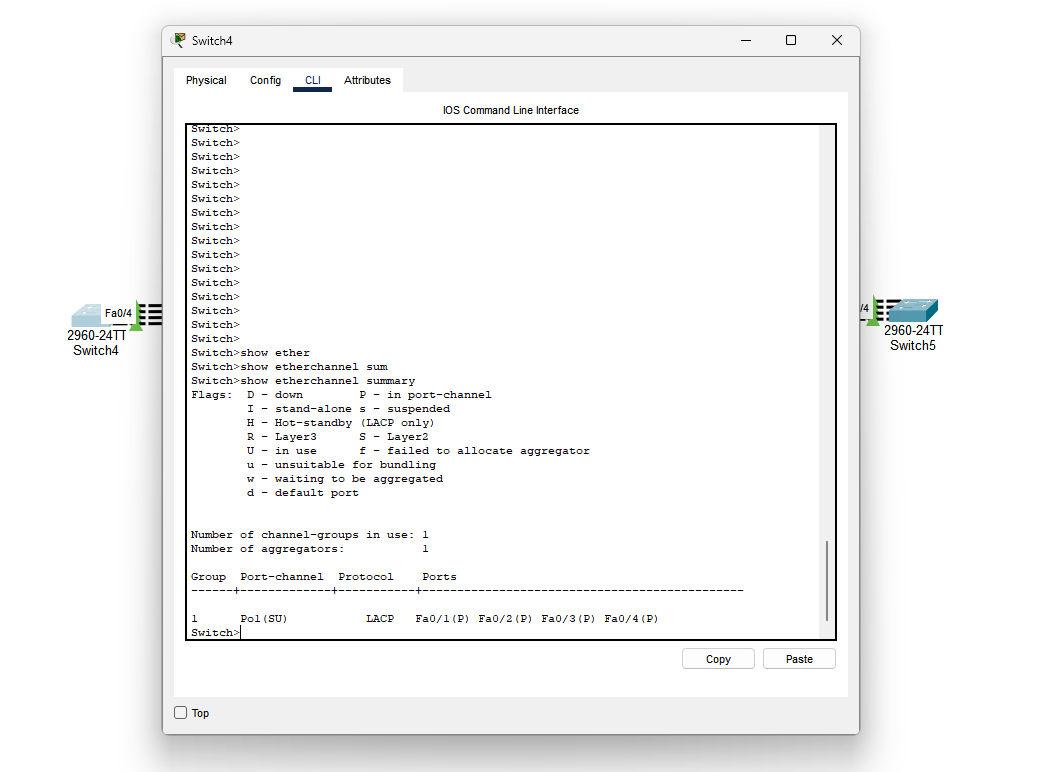Click the 'LACP' protocol entry in table
The height and width of the screenshot is (772, 1050).
[x=380, y=619]
